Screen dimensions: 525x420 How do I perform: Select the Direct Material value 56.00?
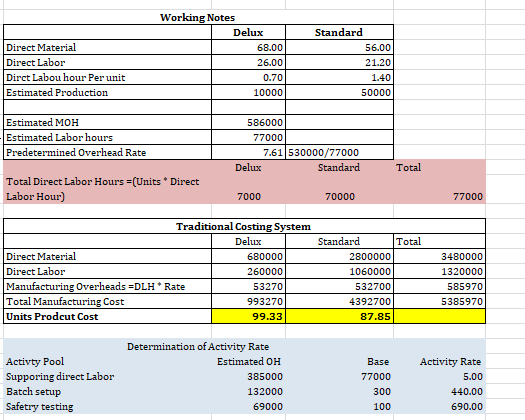pyautogui.click(x=378, y=48)
